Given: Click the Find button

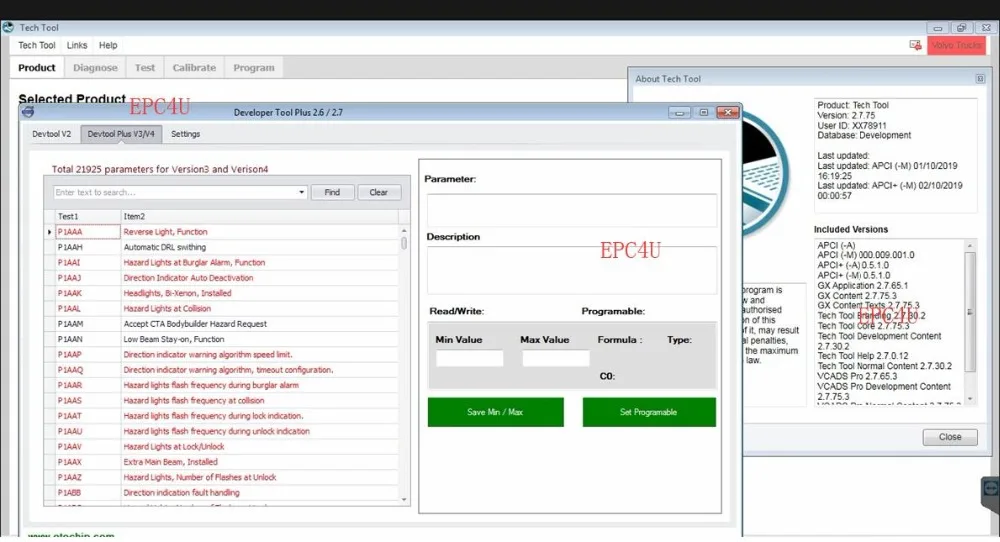Looking at the screenshot, I should pyautogui.click(x=332, y=193).
